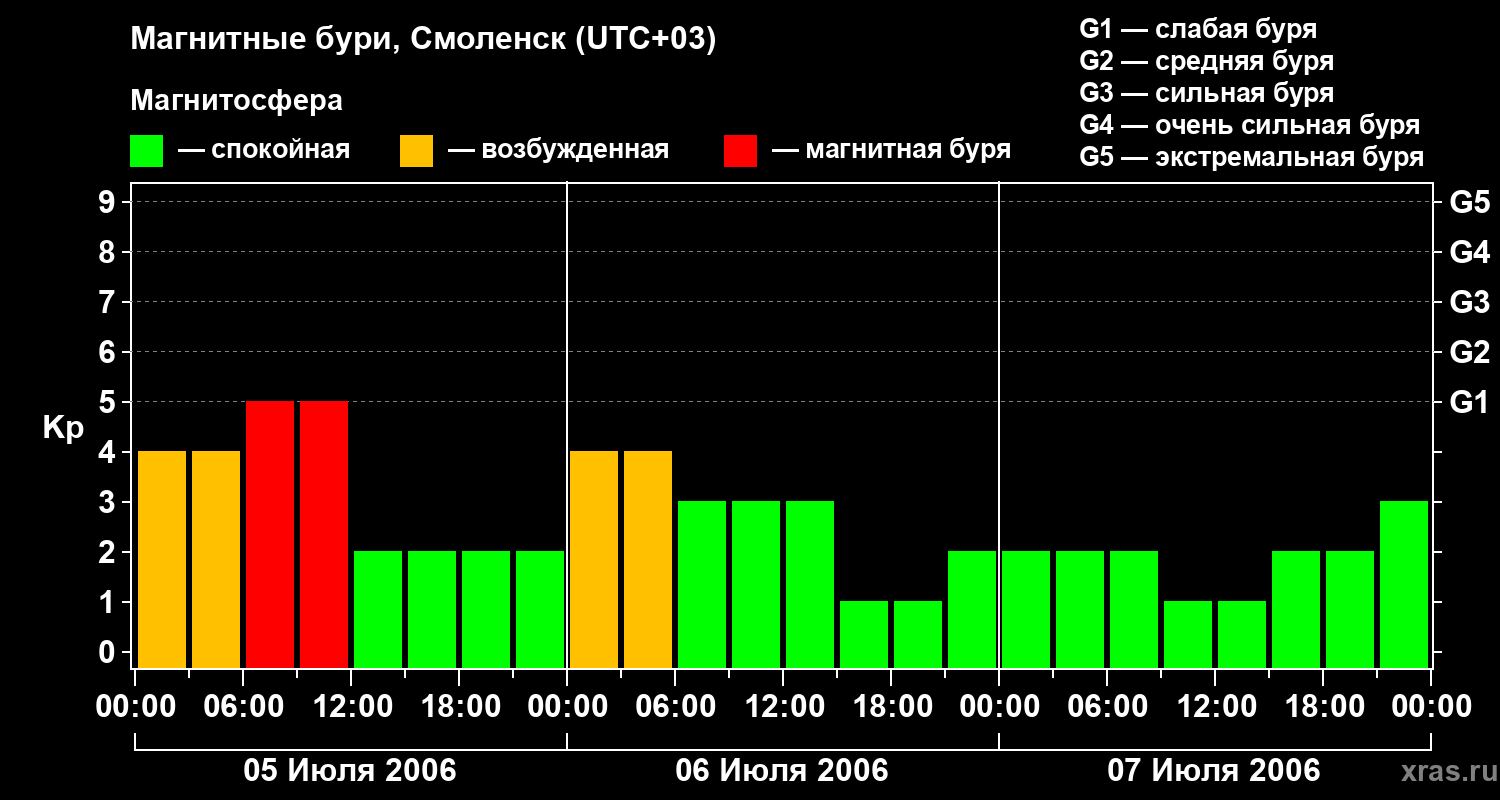Click the red bar at 06:00 on 05 Июля
The height and width of the screenshot is (800, 1500).
[270, 534]
